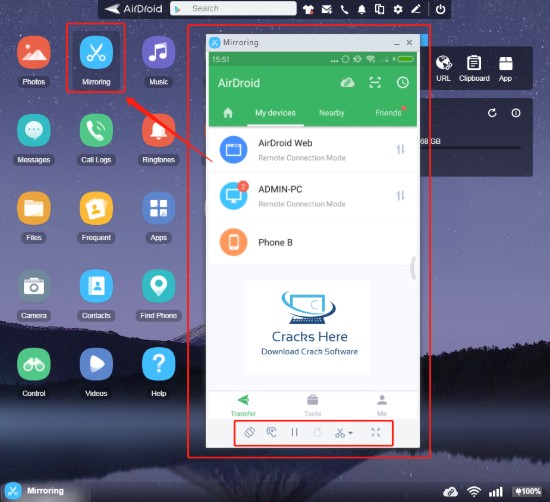Viewport: 550px width, 502px height.
Task: Click the devices icon in top bar
Action: pos(380,9)
